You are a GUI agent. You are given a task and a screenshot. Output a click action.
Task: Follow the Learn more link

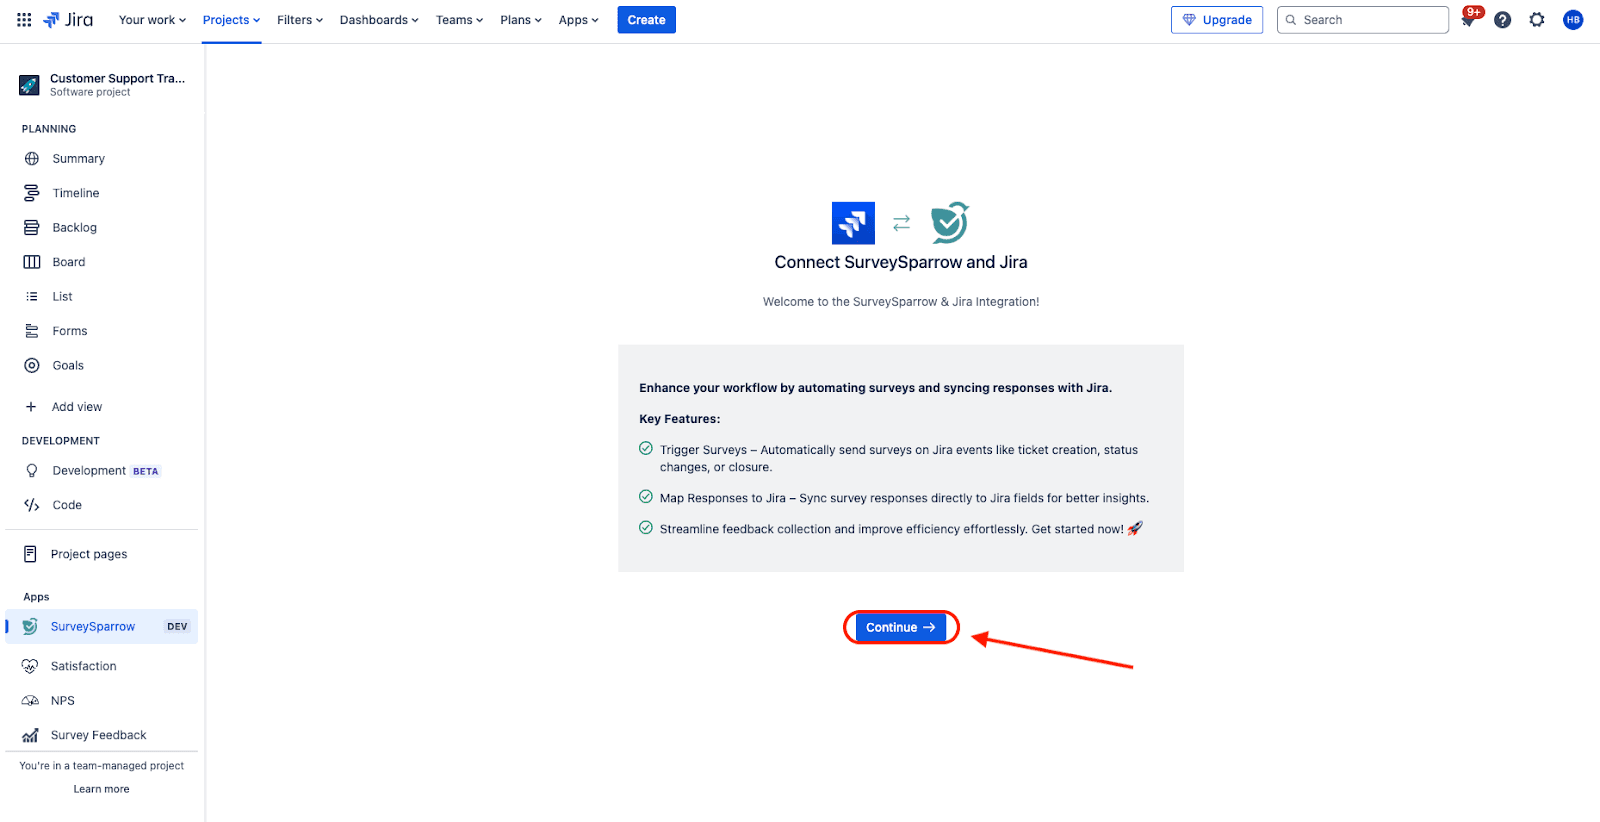point(101,789)
